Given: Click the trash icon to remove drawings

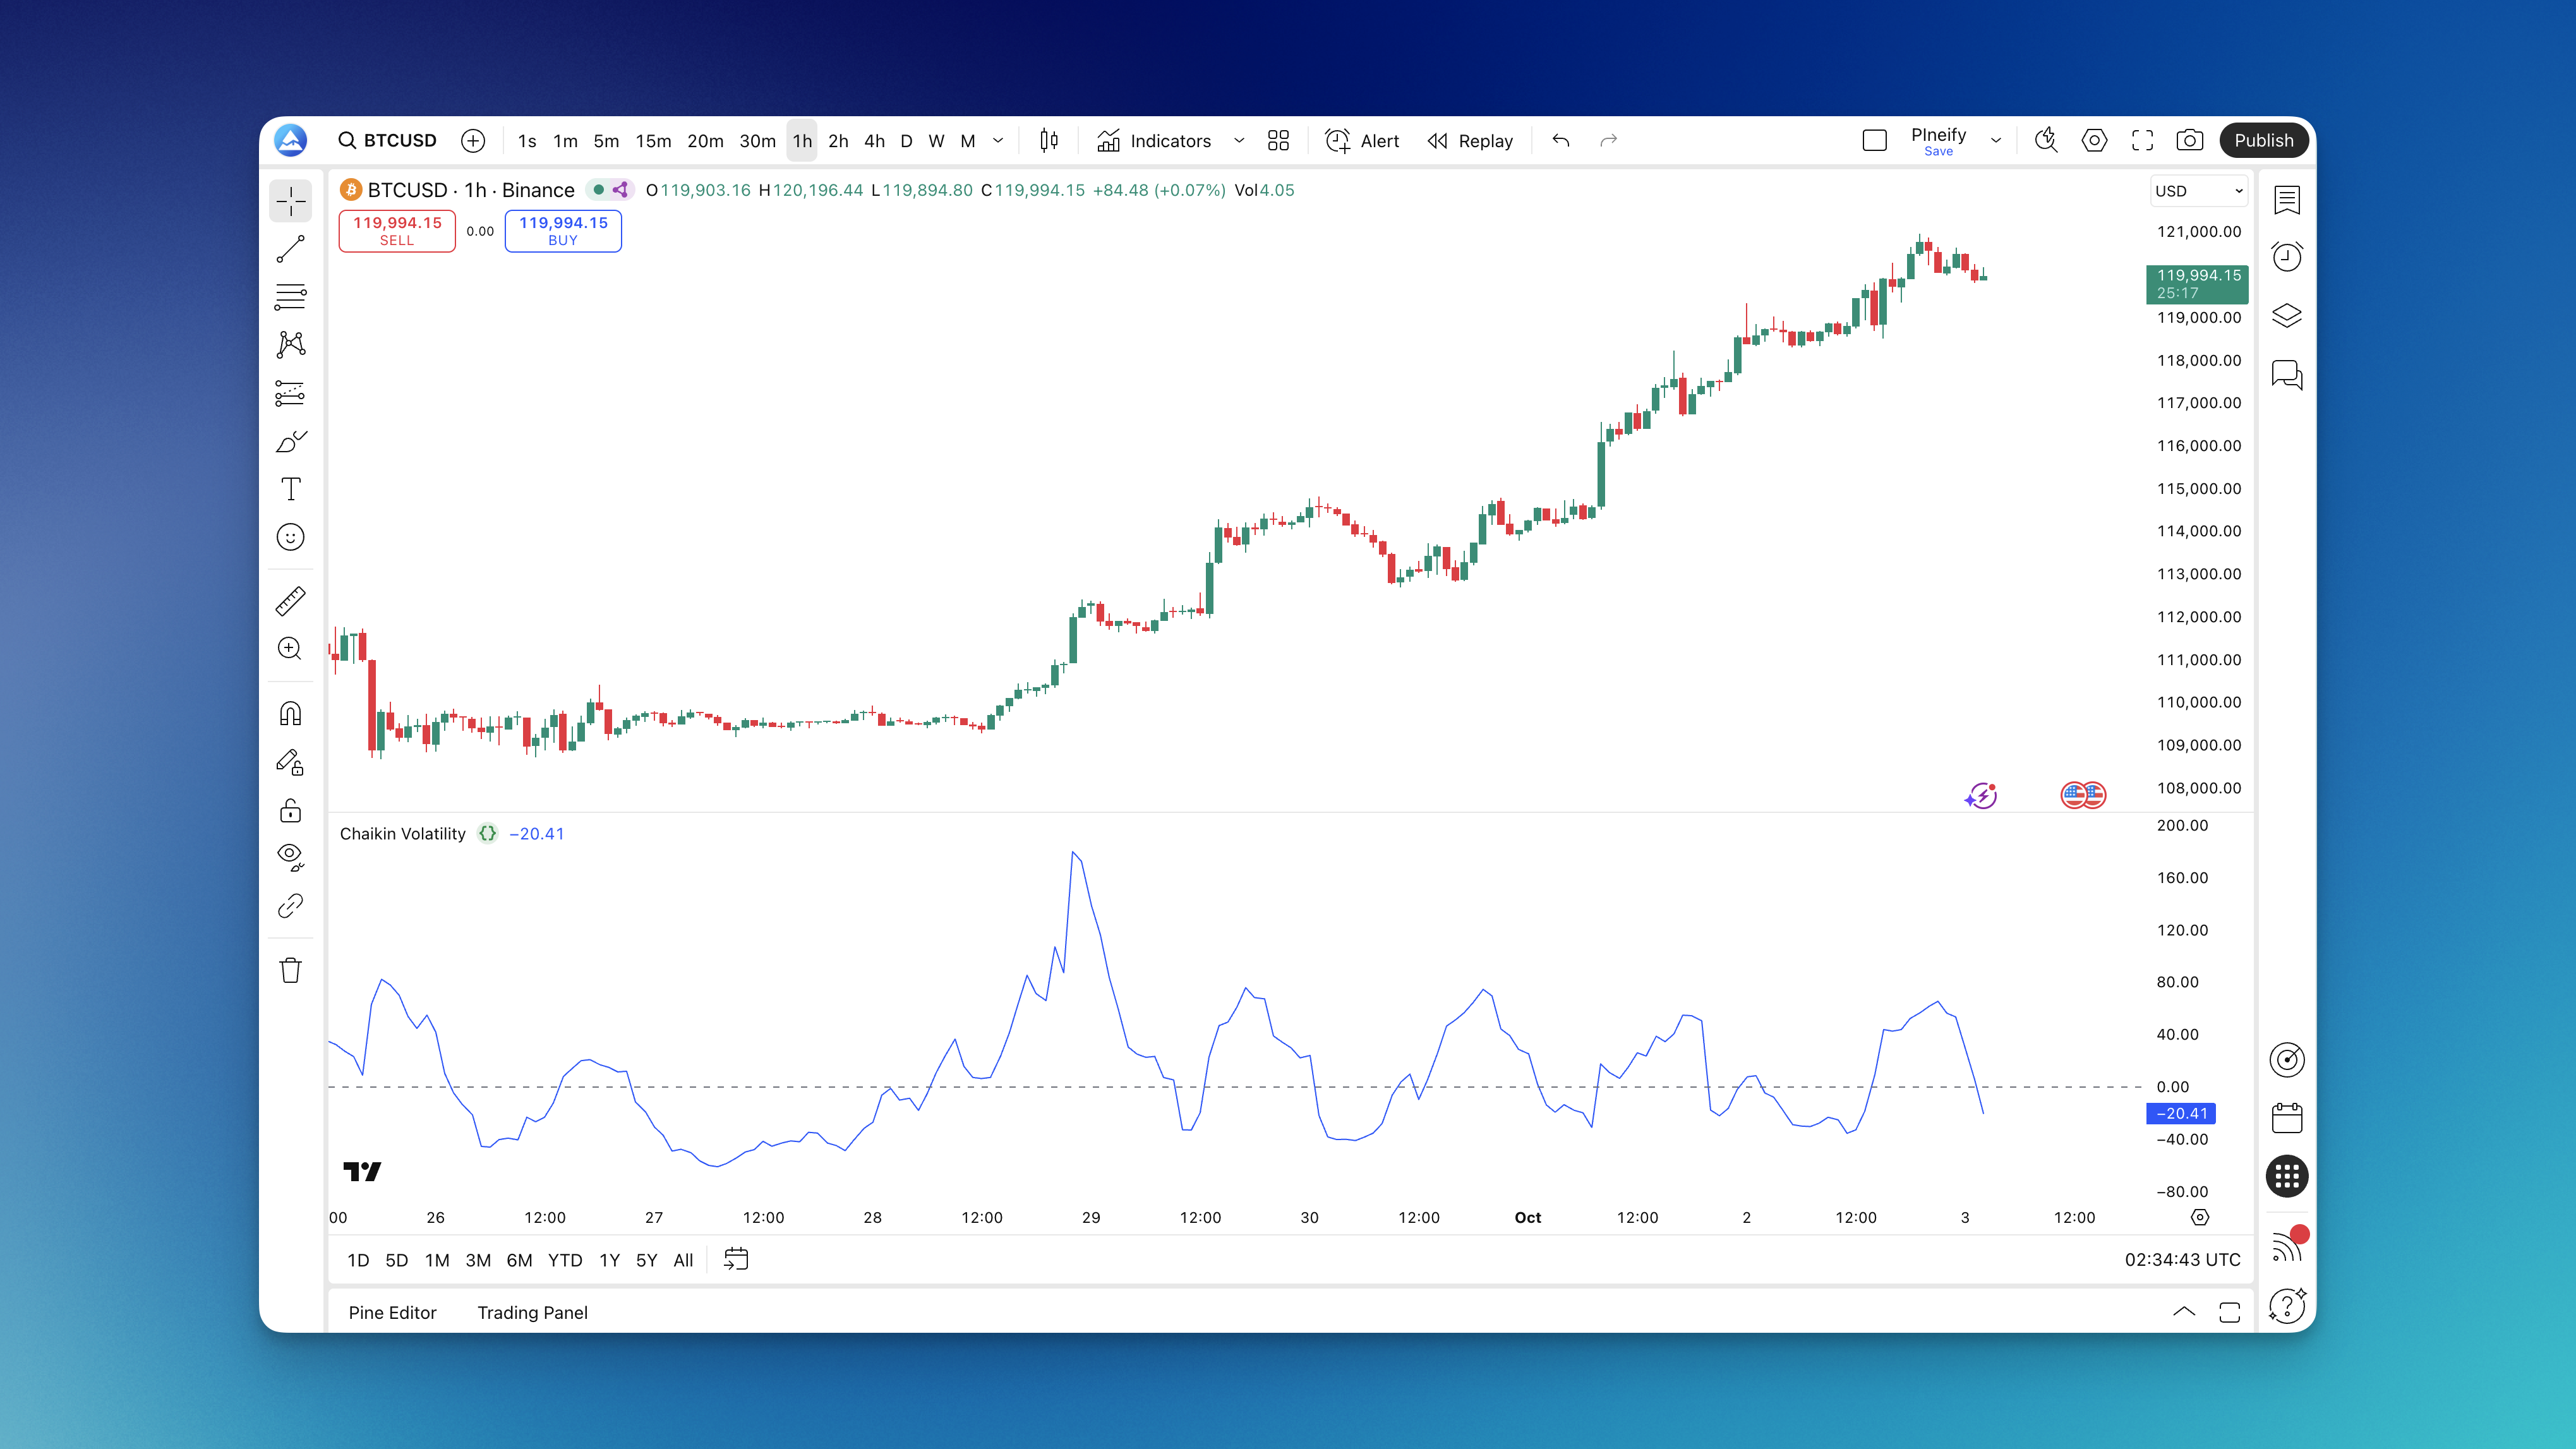Looking at the screenshot, I should (290, 970).
